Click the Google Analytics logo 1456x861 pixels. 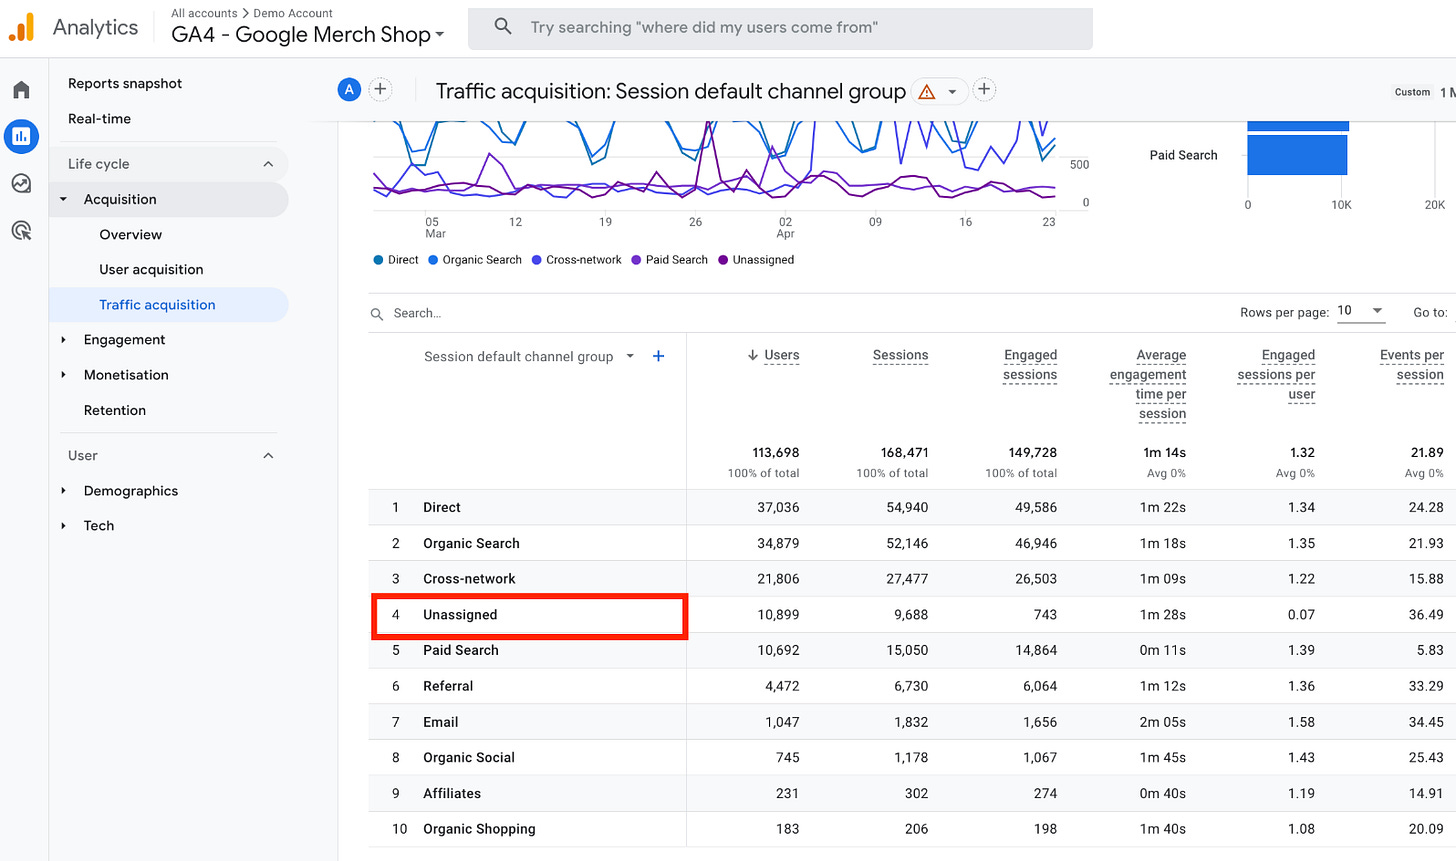tap(22, 28)
